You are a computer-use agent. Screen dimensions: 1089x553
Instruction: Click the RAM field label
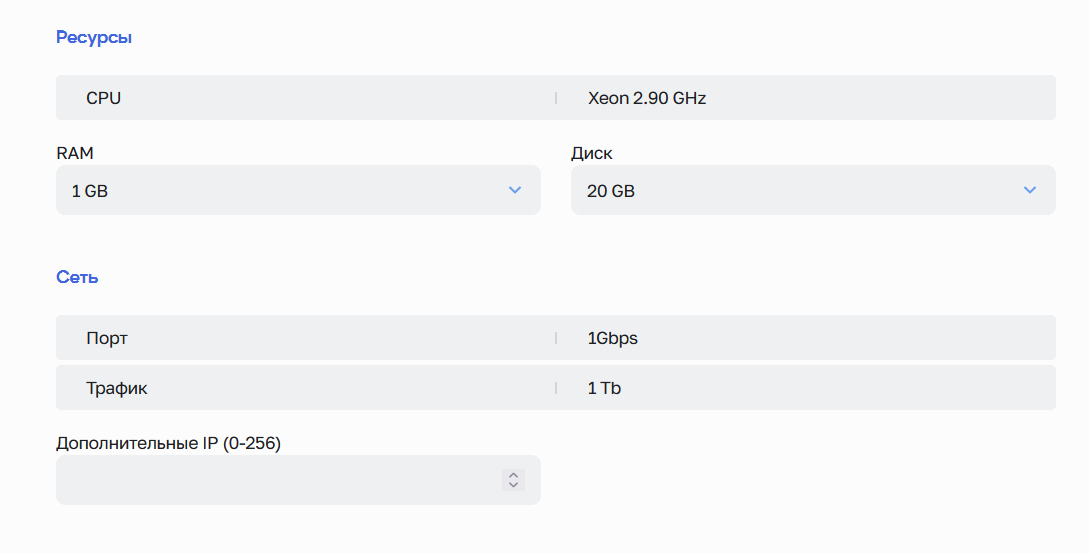click(75, 153)
